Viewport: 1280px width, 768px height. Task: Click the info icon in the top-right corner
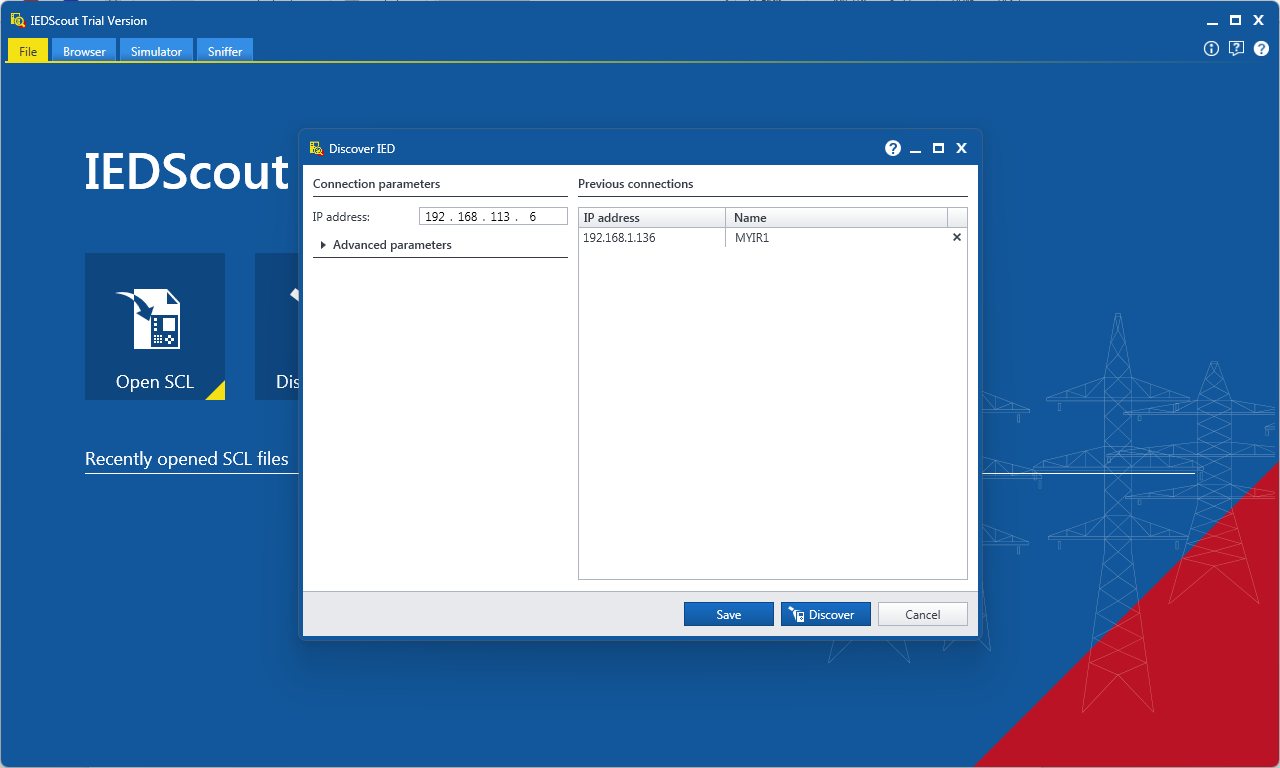[x=1211, y=48]
